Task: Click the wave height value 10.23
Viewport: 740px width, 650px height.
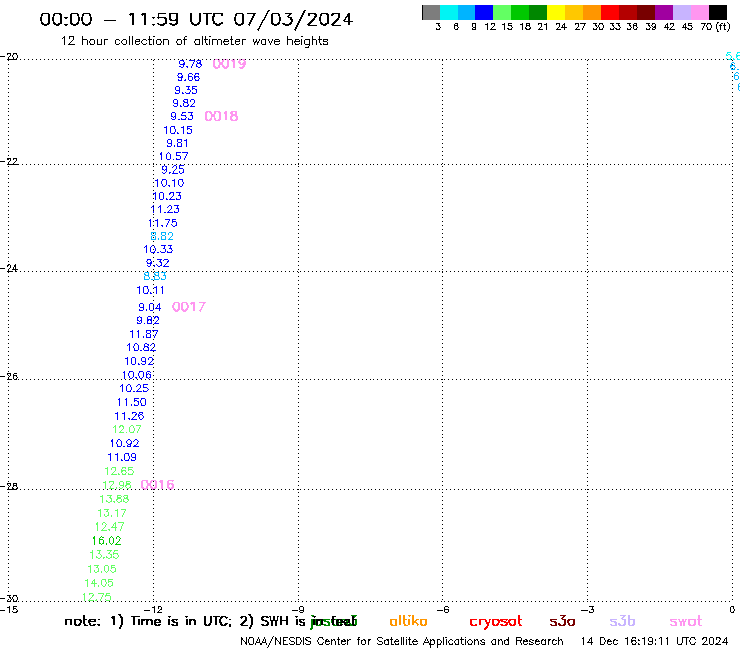Action: point(167,196)
